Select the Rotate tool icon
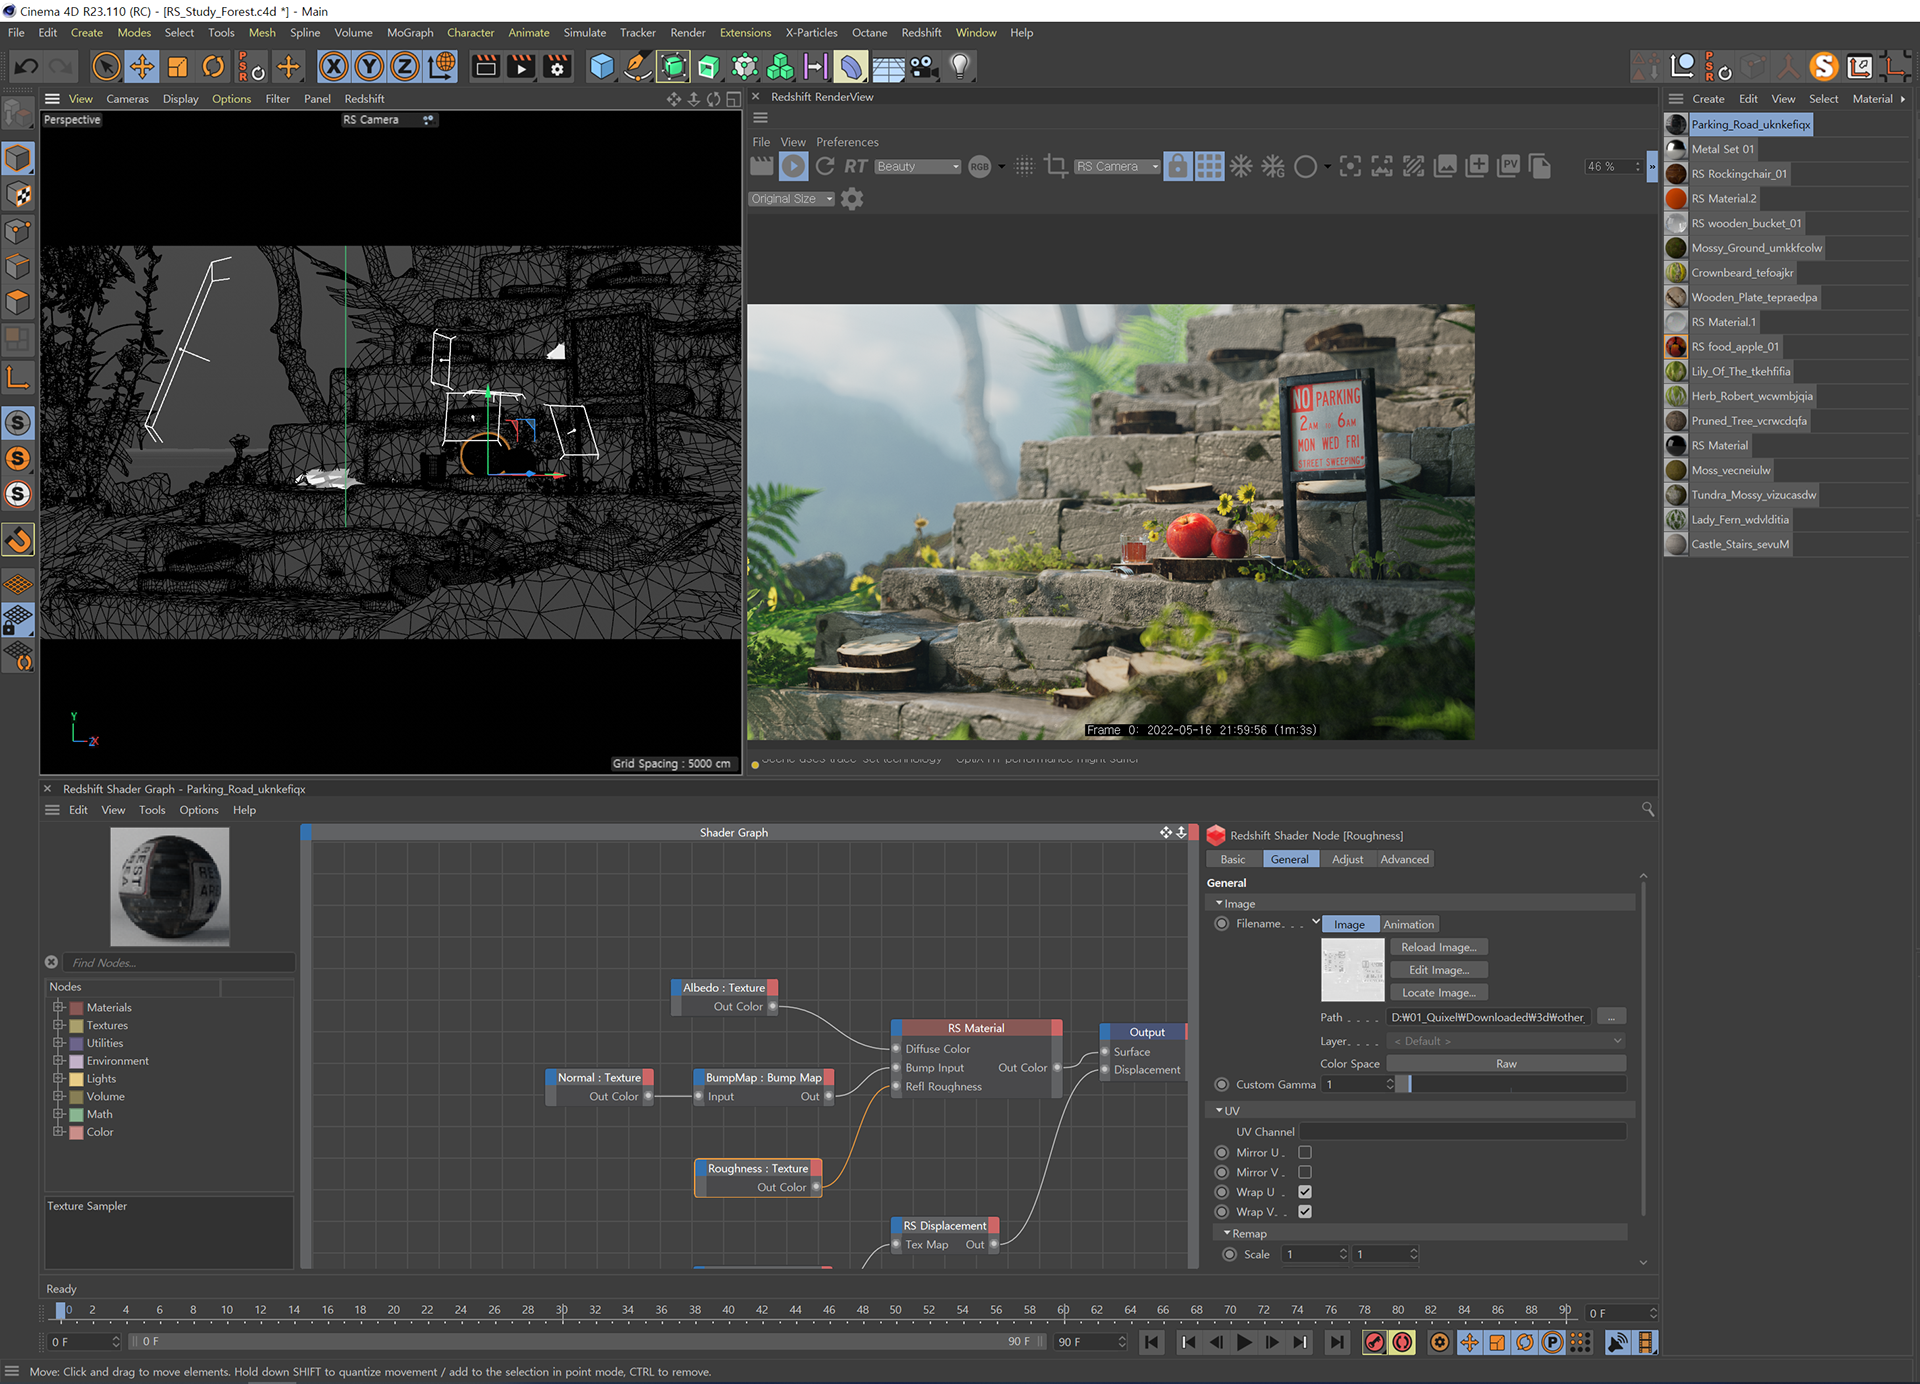This screenshot has height=1384, width=1920. coord(213,67)
